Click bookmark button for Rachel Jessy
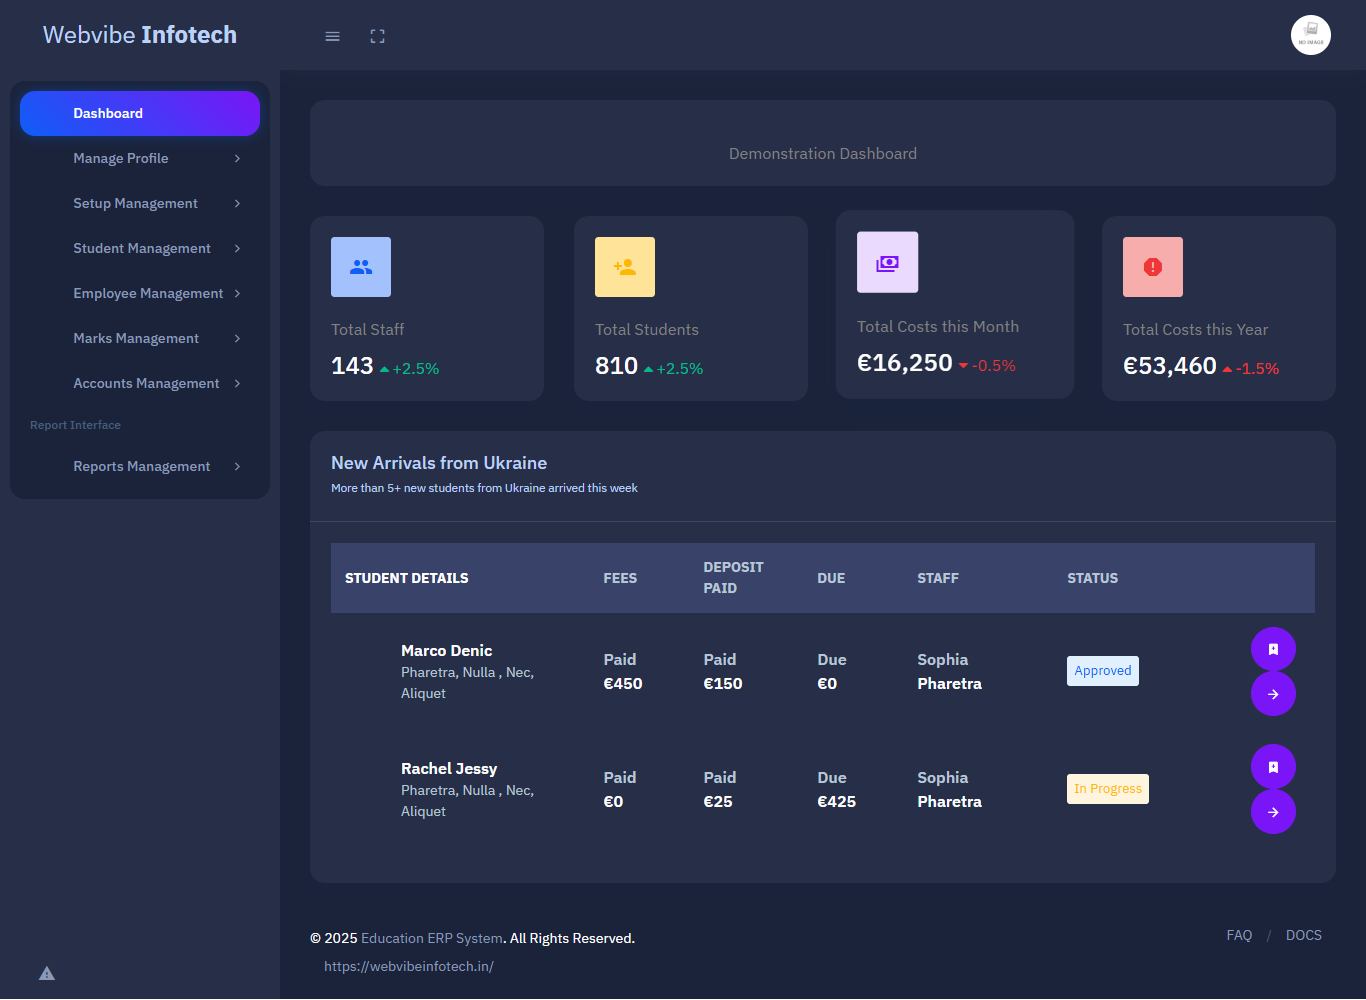The image size is (1366, 1000). 1273,767
